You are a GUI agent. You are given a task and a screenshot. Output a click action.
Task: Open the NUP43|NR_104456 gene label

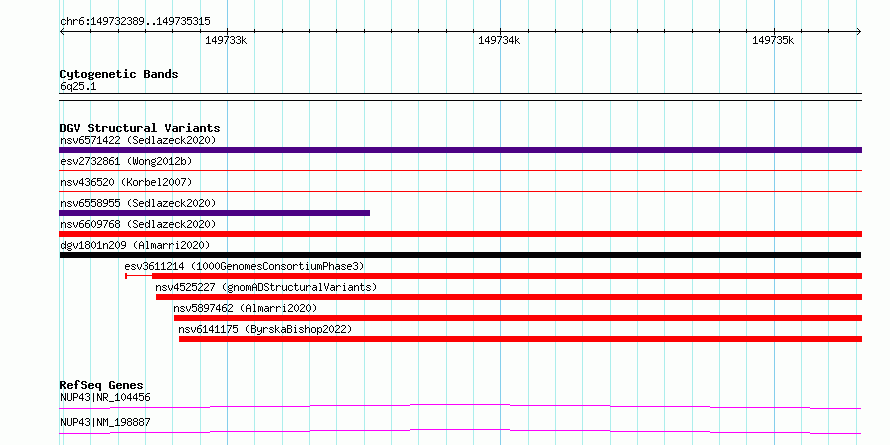click(105, 397)
